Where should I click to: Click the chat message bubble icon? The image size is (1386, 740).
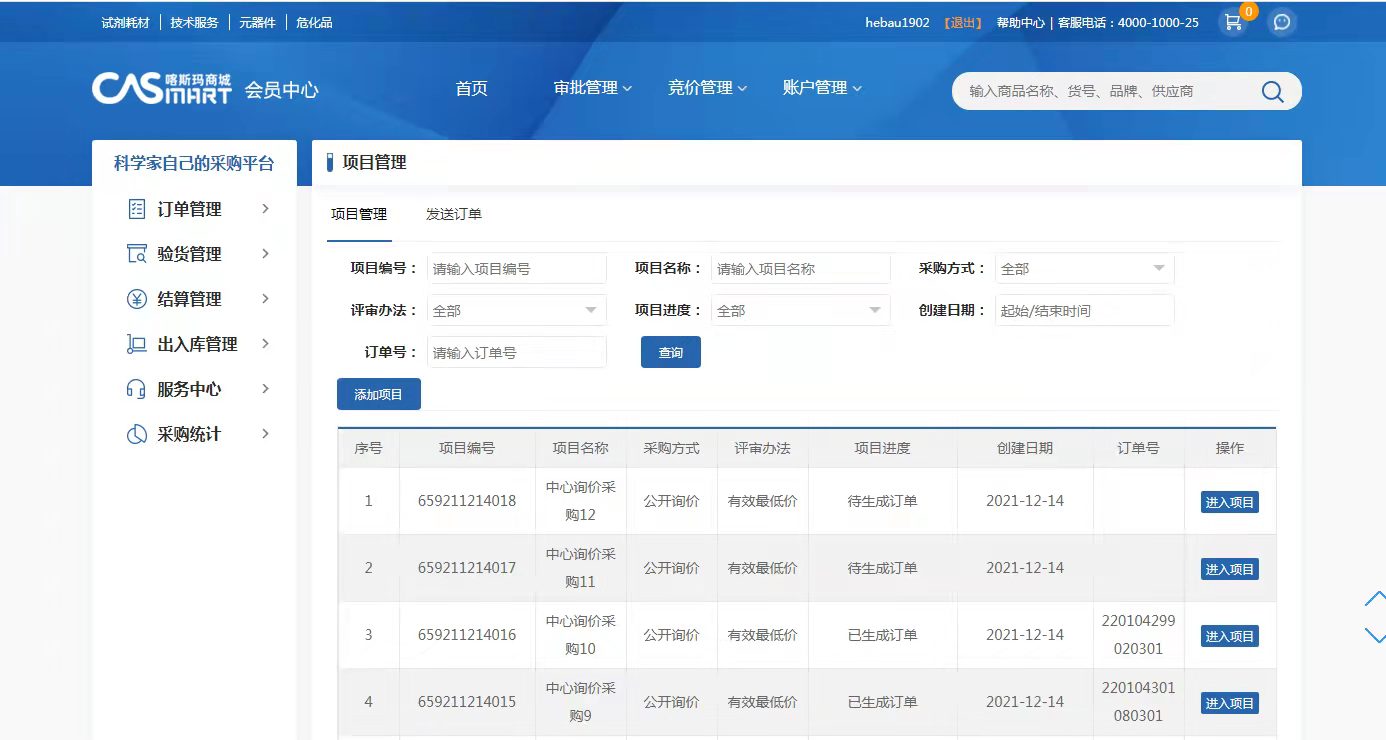pyautogui.click(x=1282, y=22)
